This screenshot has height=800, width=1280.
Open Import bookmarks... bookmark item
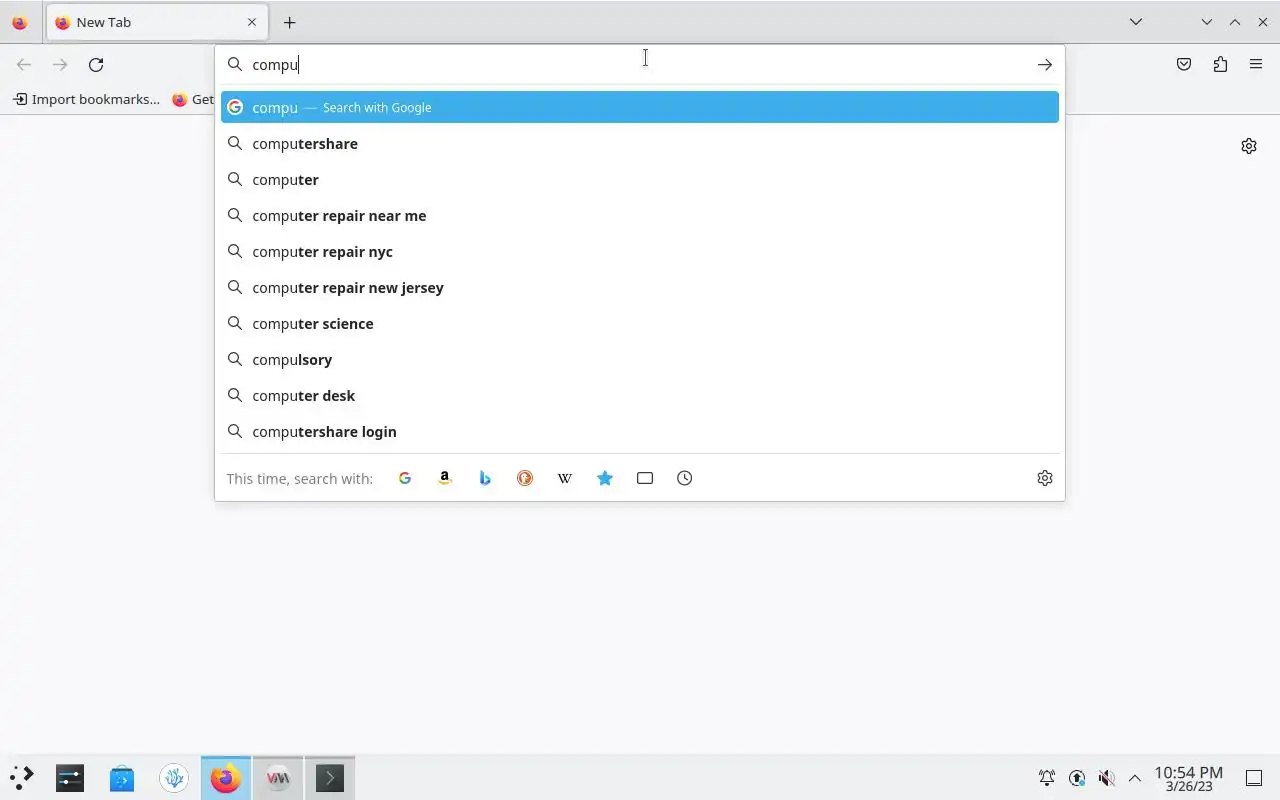(x=86, y=99)
